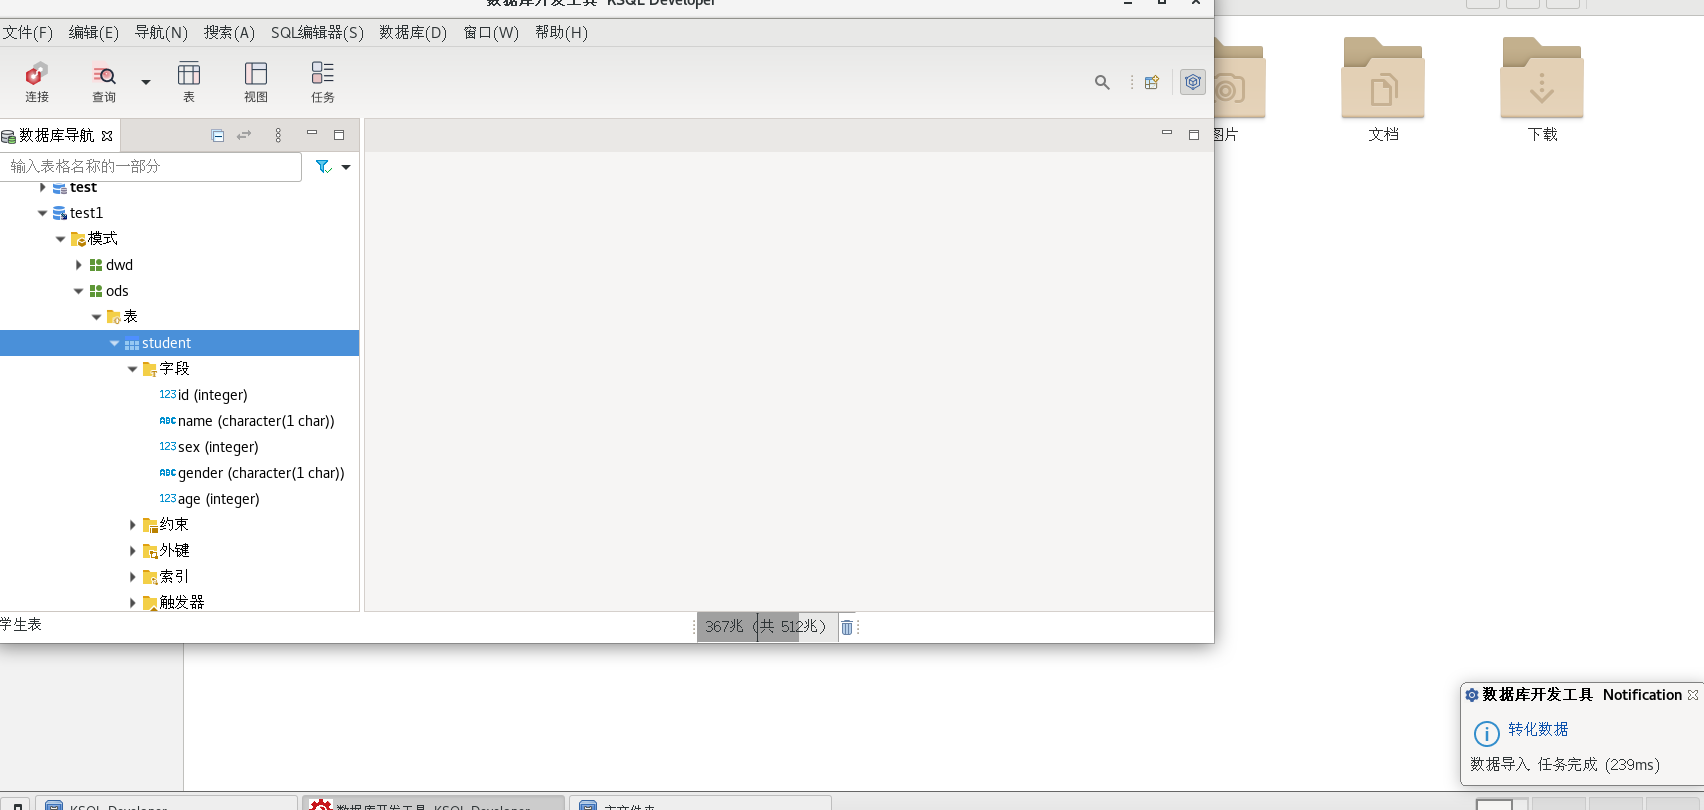Toggle the database development perspective button
1704x810 pixels.
tap(1193, 82)
